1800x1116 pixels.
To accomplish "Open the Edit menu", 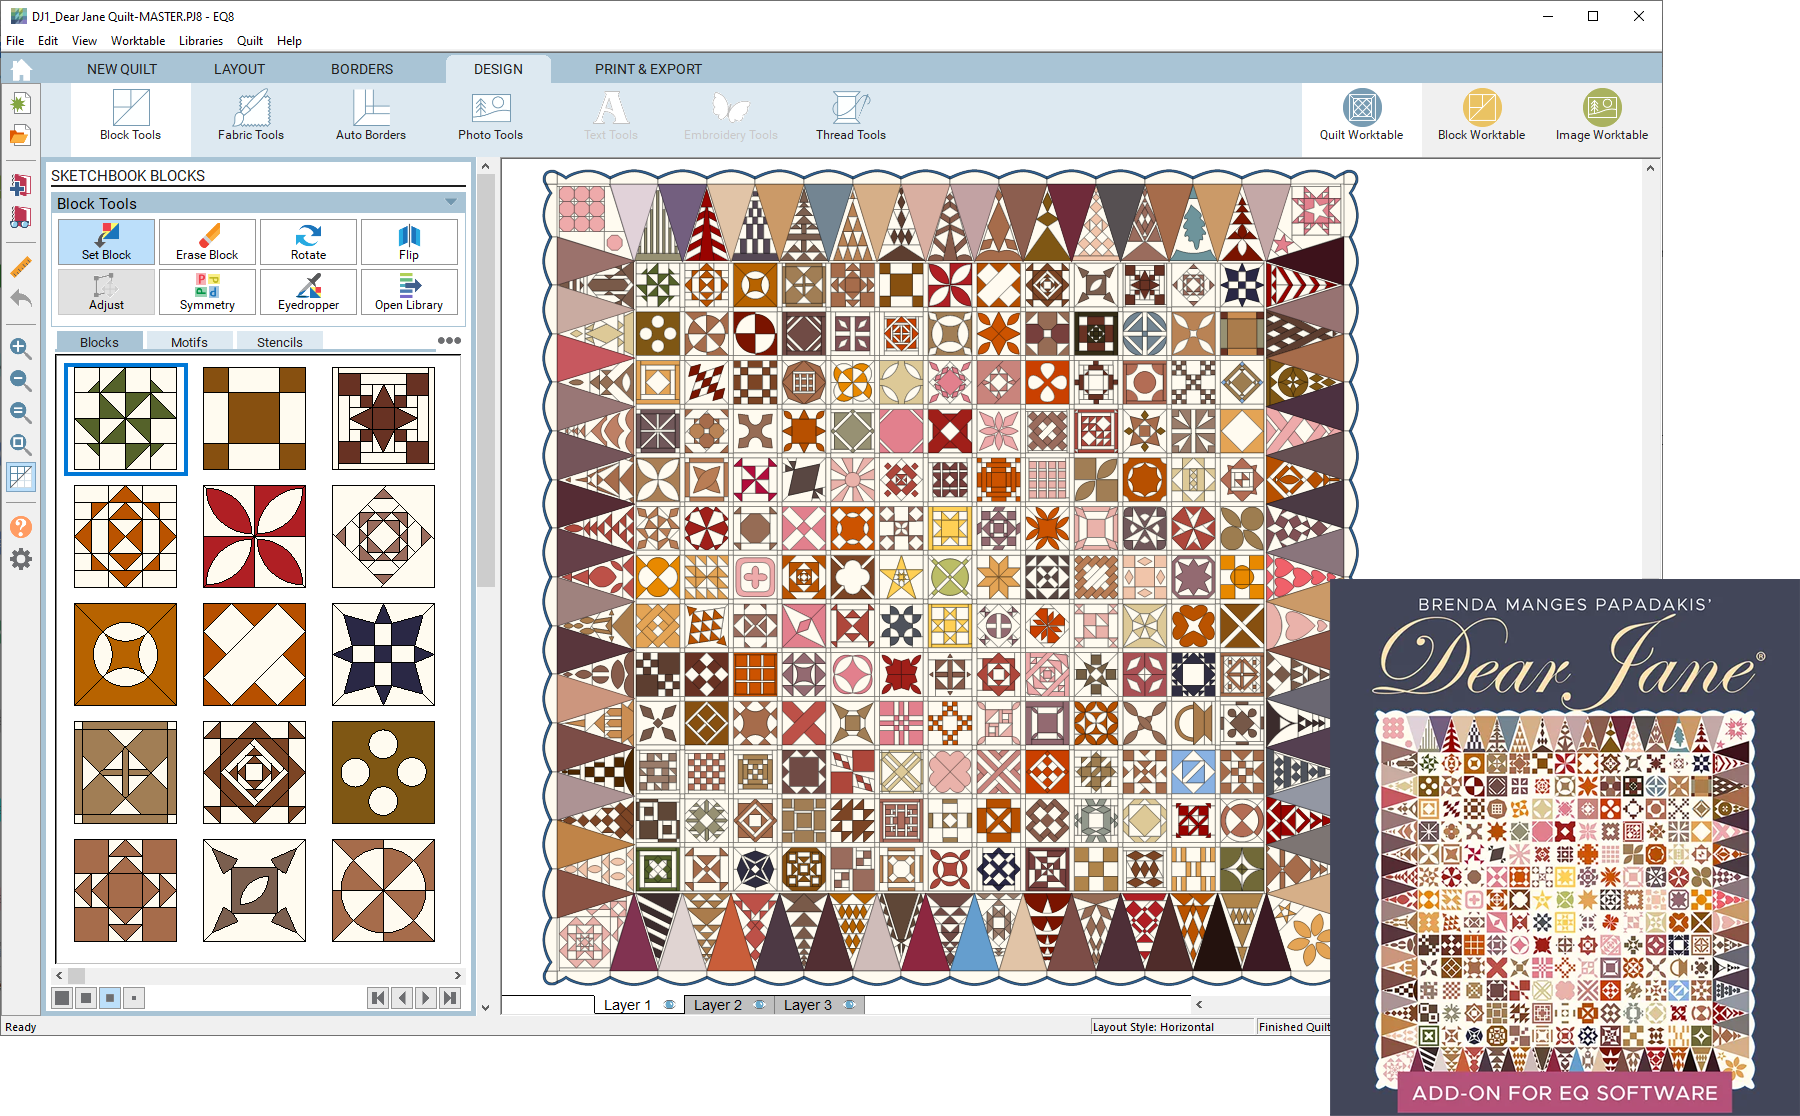I will coord(48,41).
